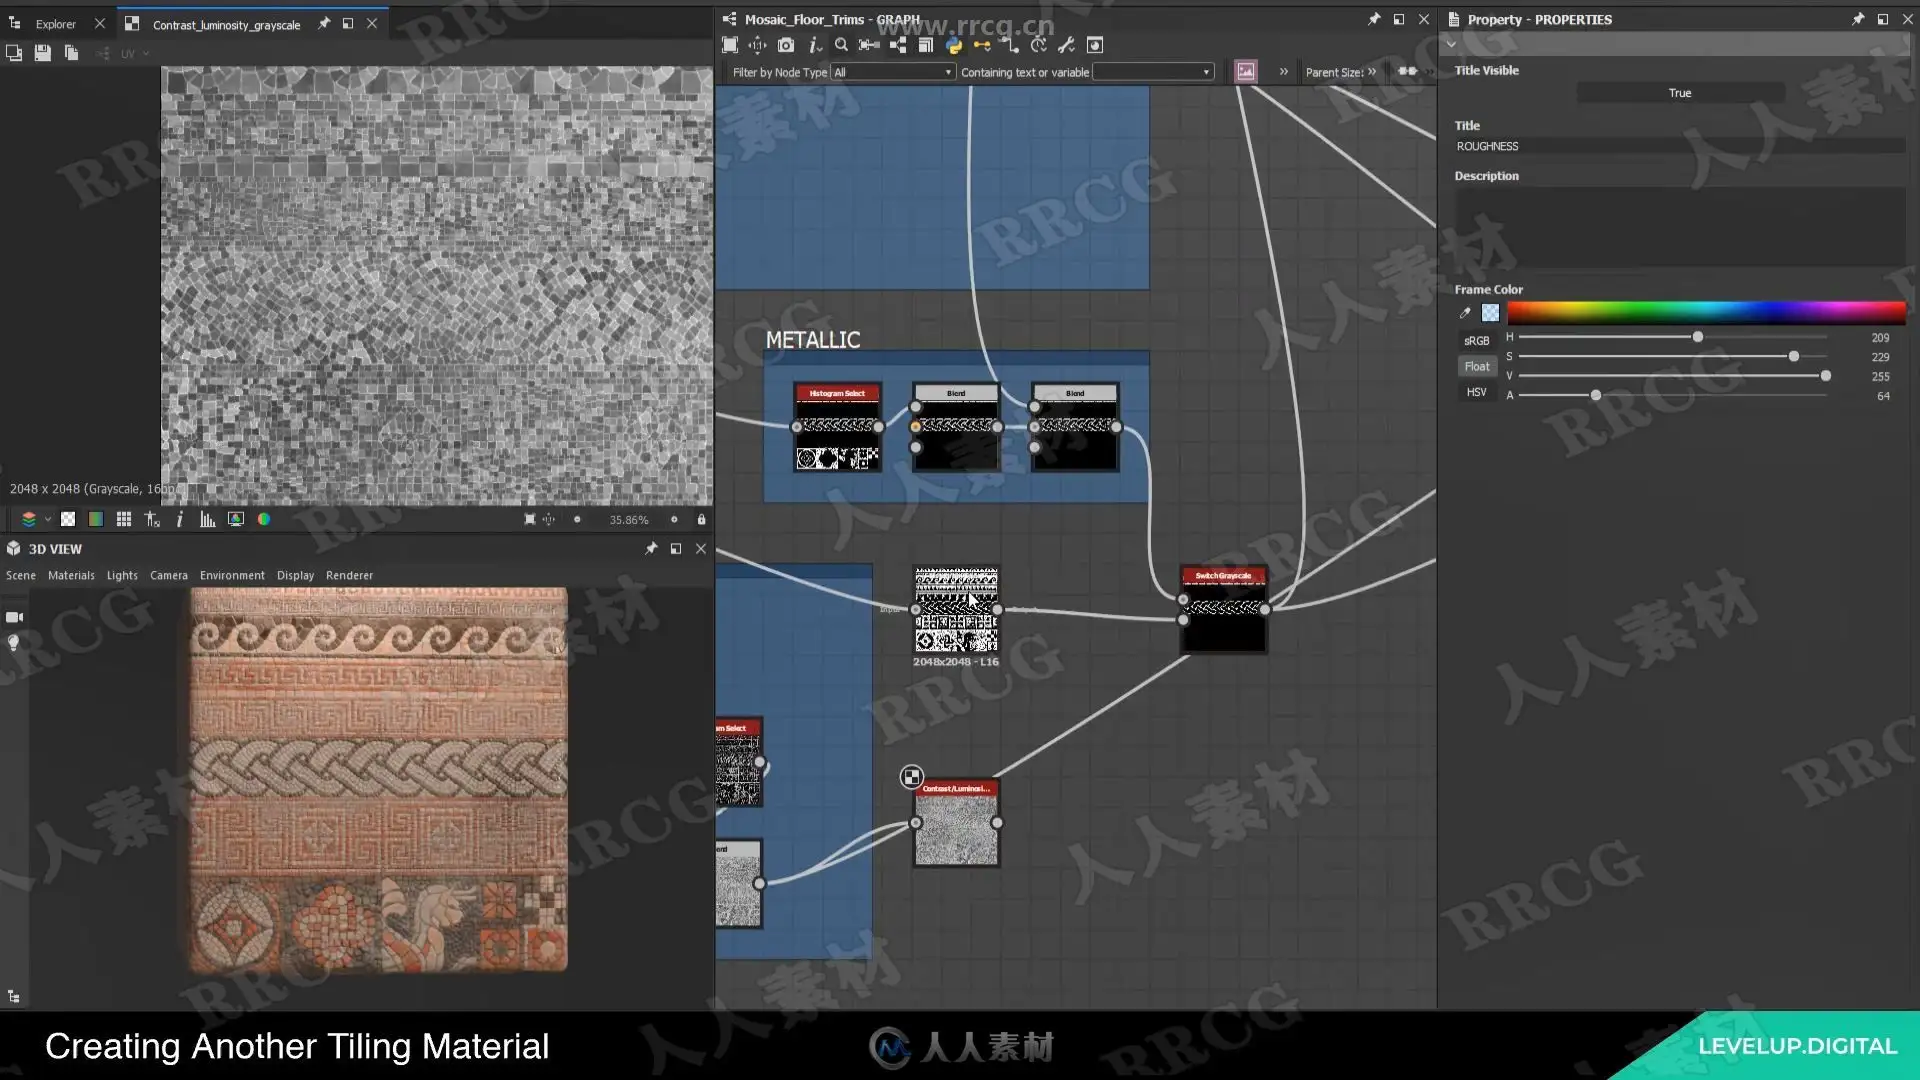Click the frame color hue gradient bar
This screenshot has width=1920, height=1080.
click(x=1705, y=313)
